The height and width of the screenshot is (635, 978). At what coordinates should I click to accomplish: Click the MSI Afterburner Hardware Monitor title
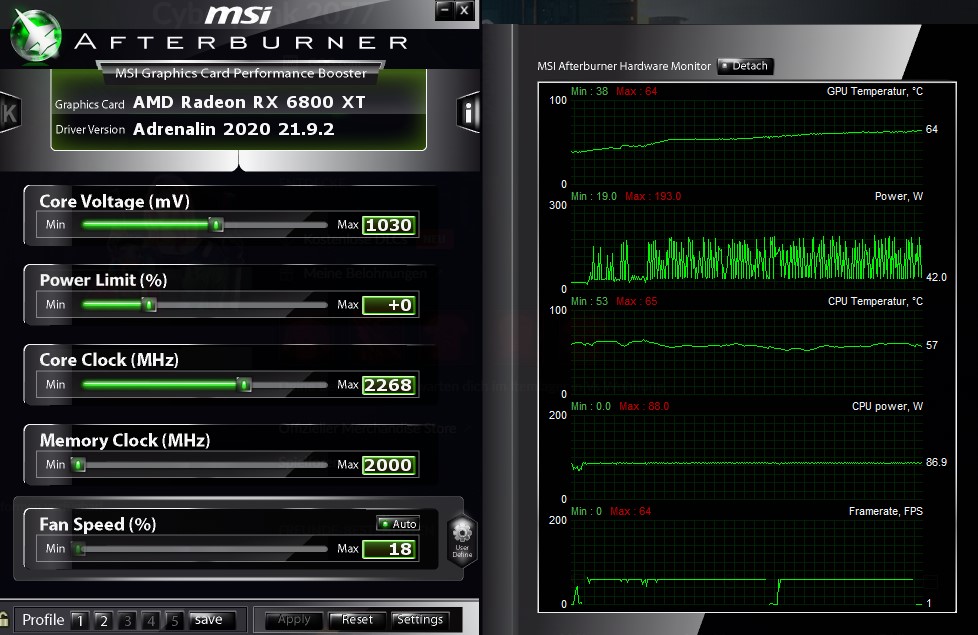624,66
